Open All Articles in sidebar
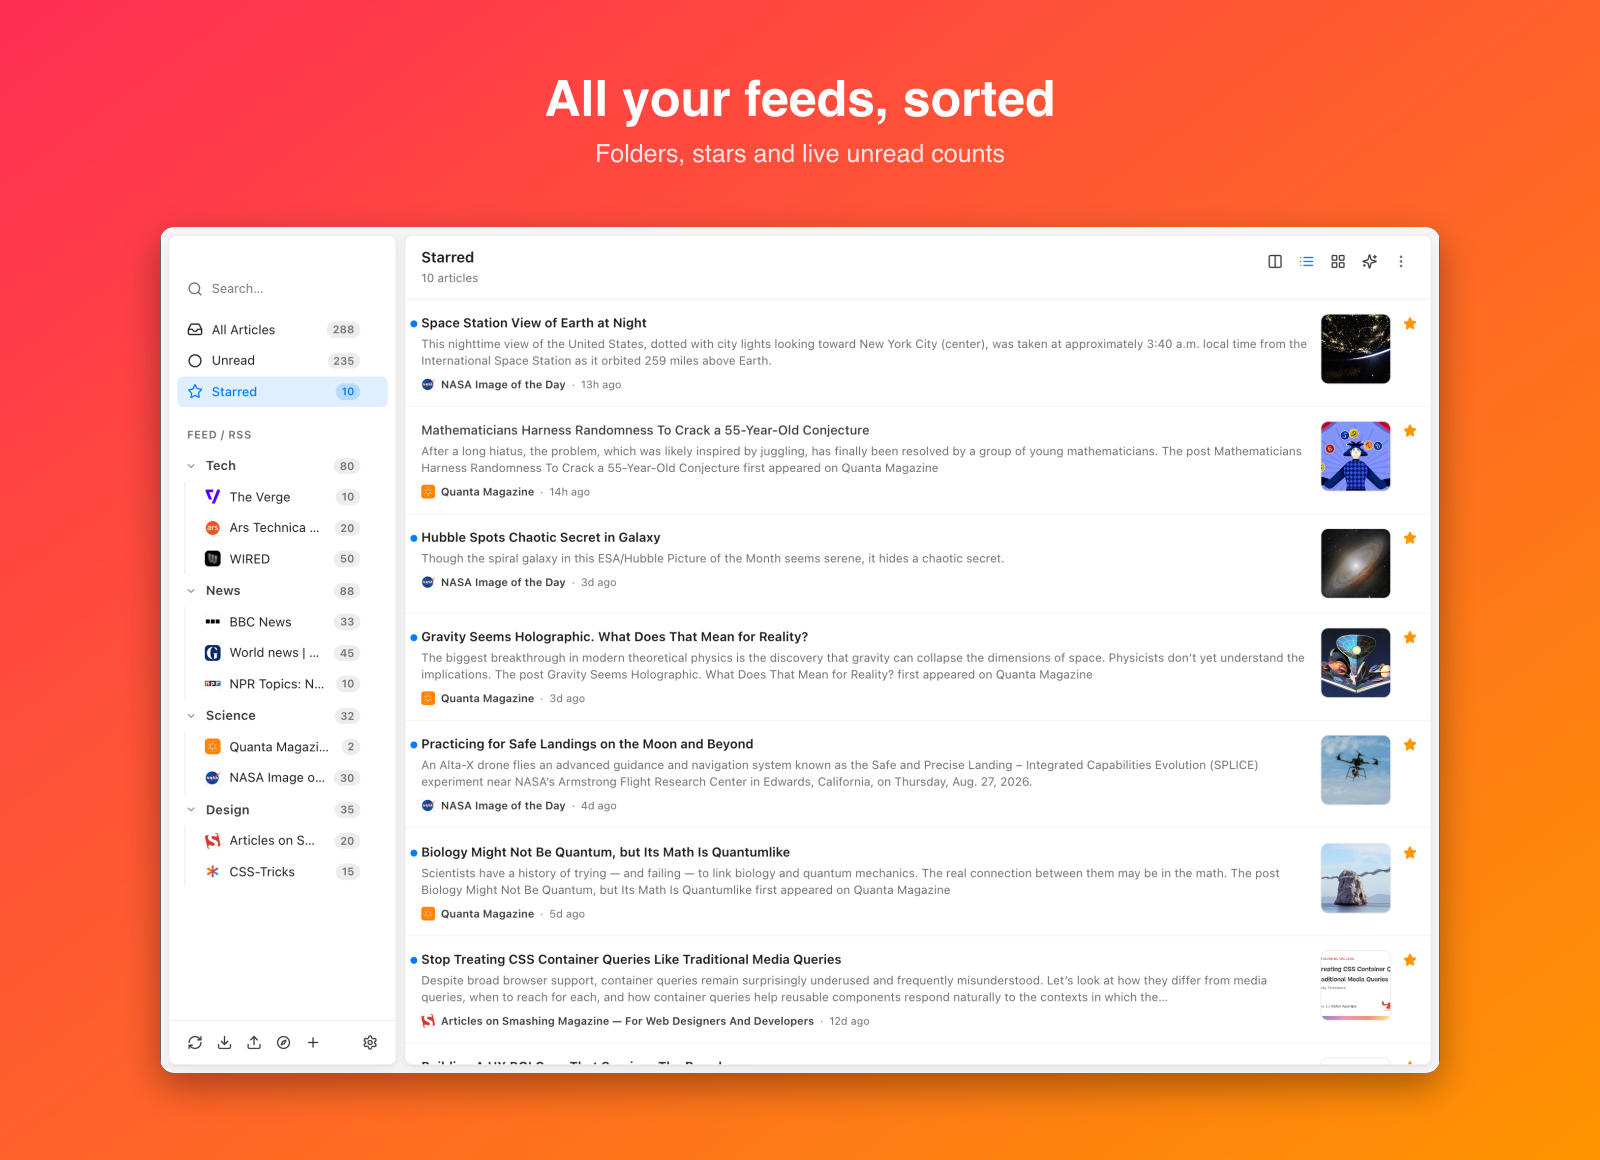The height and width of the screenshot is (1160, 1600). [x=282, y=330]
